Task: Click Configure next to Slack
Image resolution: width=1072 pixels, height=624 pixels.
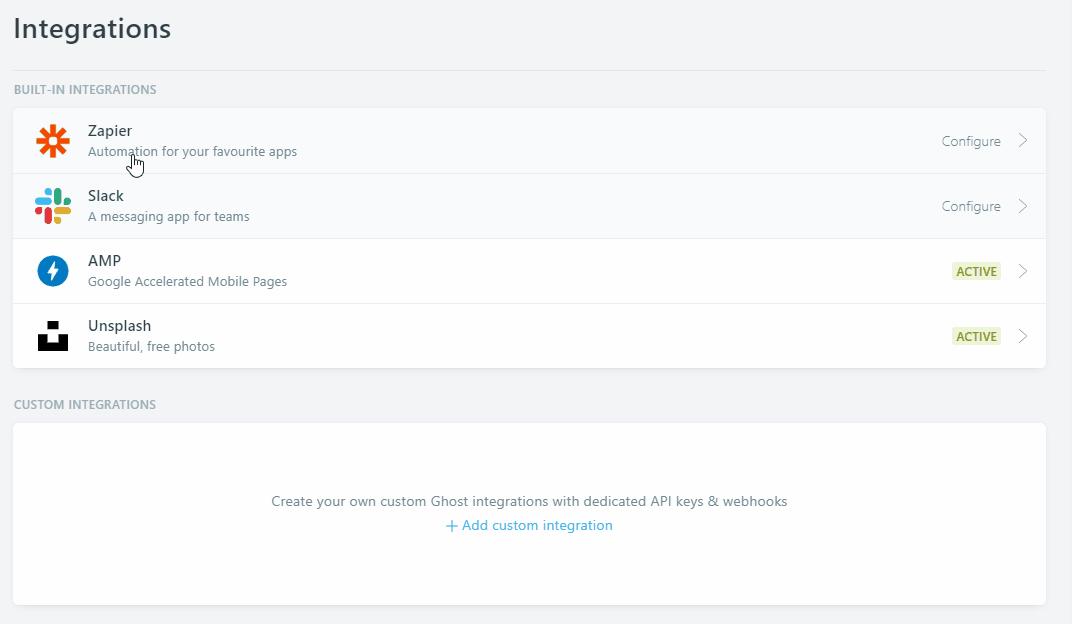Action: (970, 206)
